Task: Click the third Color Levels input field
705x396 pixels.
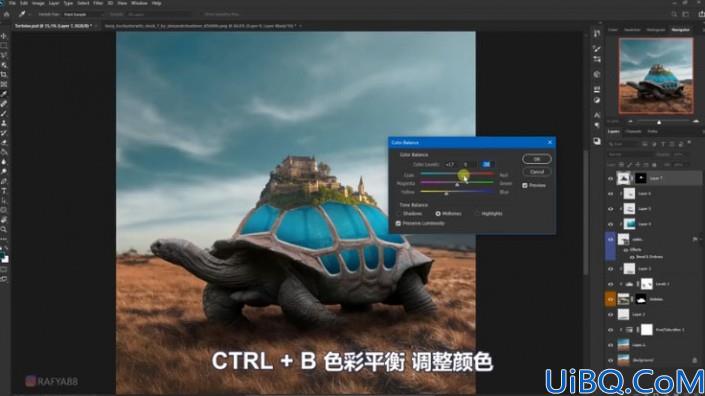Action: tap(486, 165)
